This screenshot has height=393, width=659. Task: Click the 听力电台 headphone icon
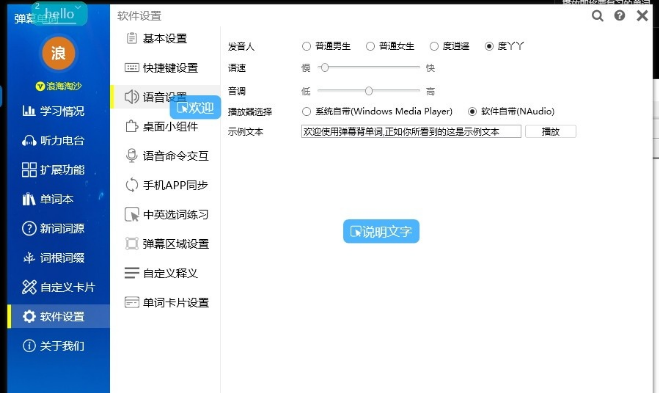[29, 140]
